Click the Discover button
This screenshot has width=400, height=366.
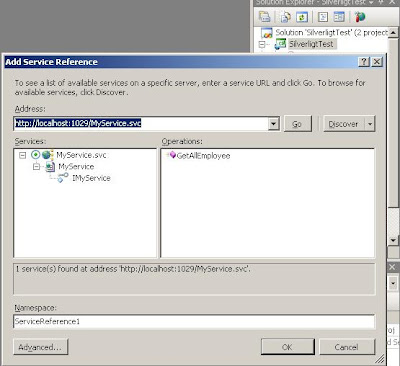(344, 124)
